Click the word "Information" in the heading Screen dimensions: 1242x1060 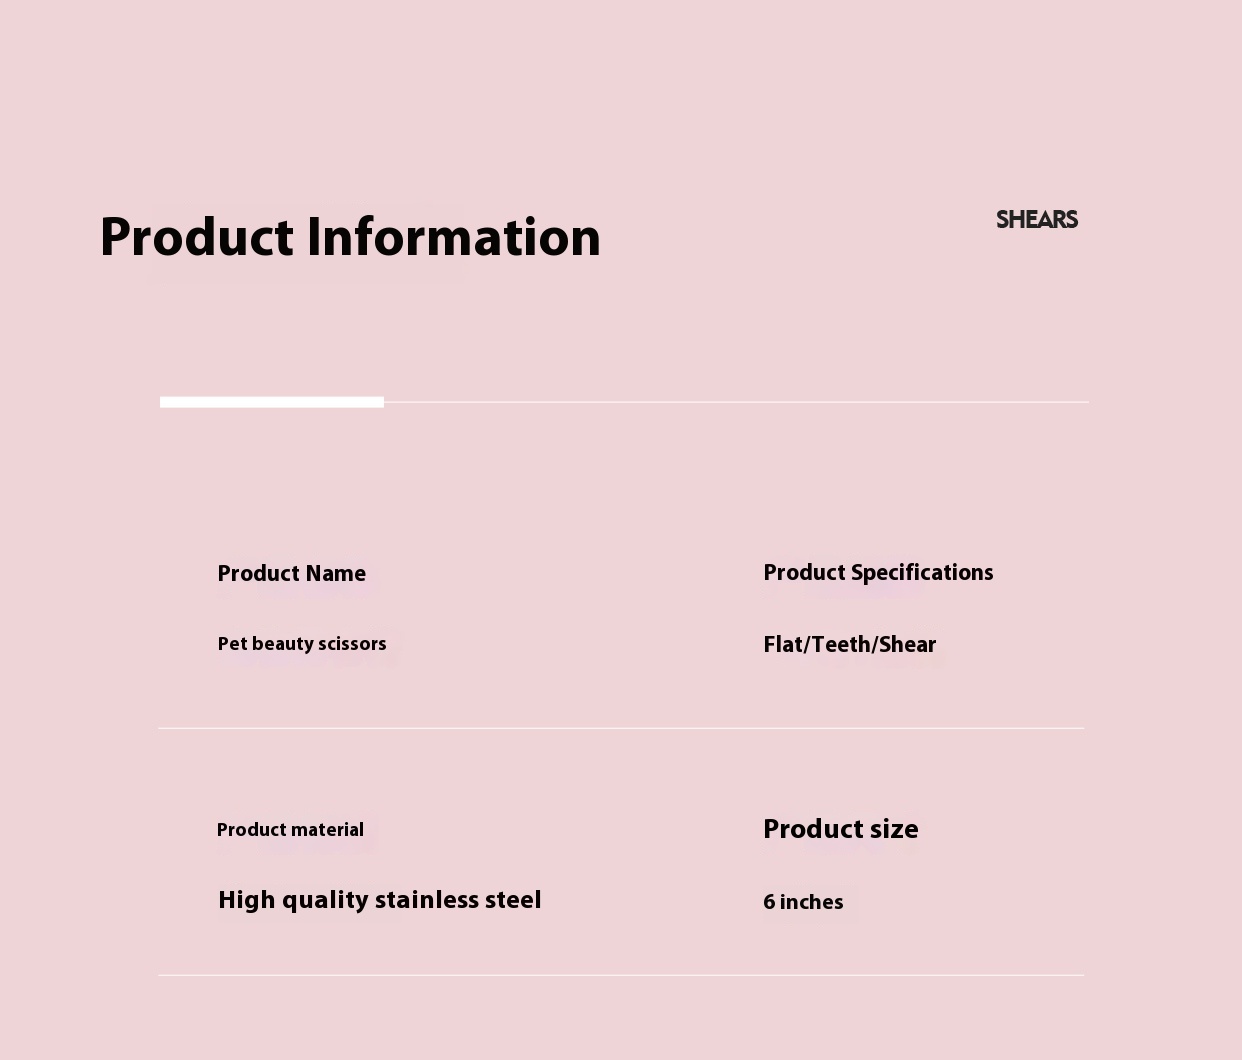(x=453, y=239)
